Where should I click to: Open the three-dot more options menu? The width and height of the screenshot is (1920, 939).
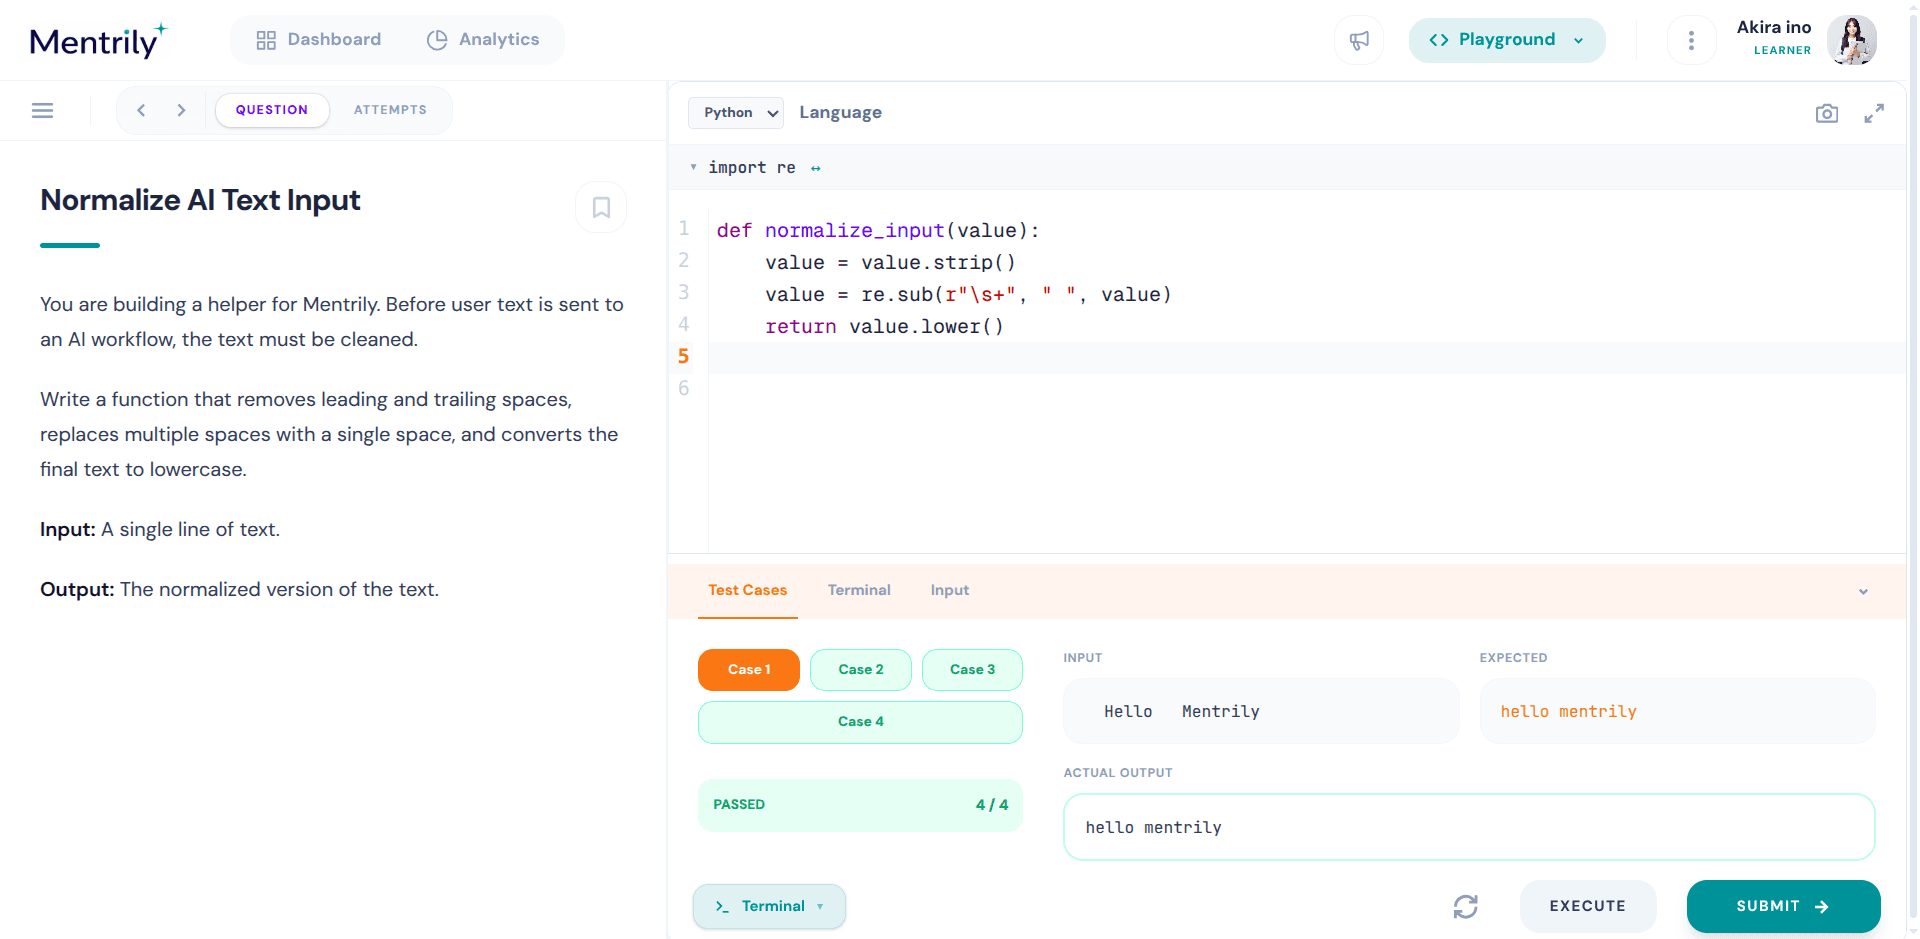click(1691, 41)
